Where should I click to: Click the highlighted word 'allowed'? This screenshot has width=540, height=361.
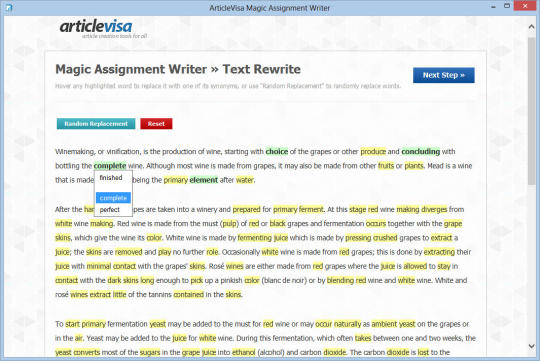[x=415, y=266]
